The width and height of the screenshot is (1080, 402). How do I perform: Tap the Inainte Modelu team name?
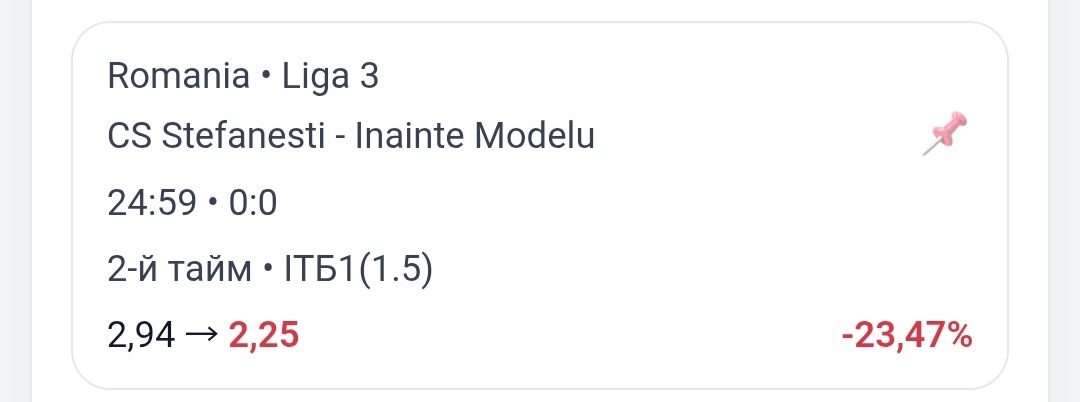coord(475,136)
